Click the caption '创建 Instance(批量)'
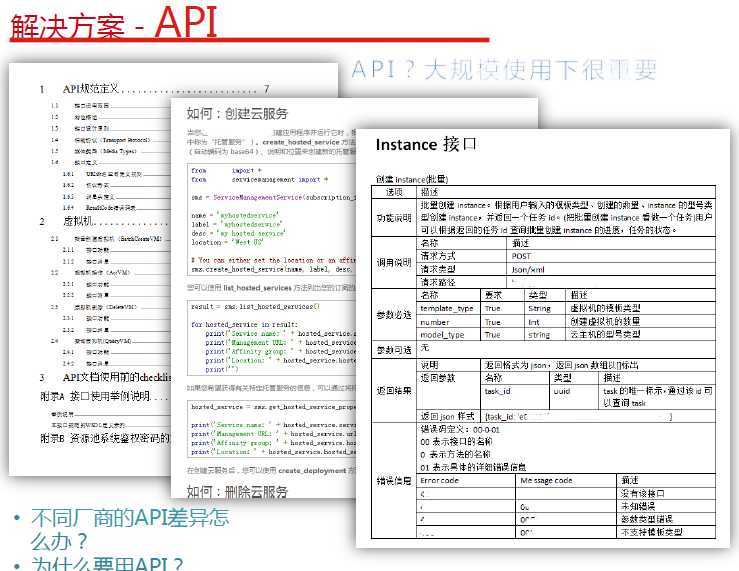 pos(411,179)
